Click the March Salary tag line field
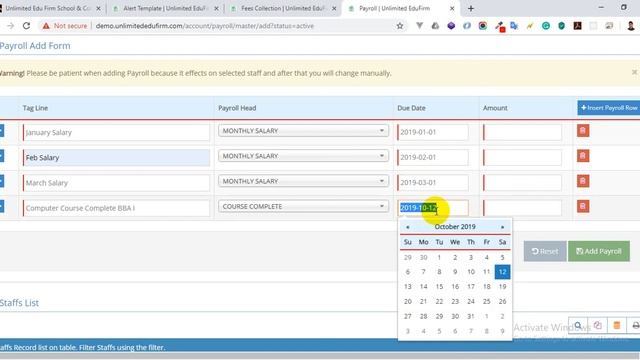The image size is (640, 360). pos(116,183)
